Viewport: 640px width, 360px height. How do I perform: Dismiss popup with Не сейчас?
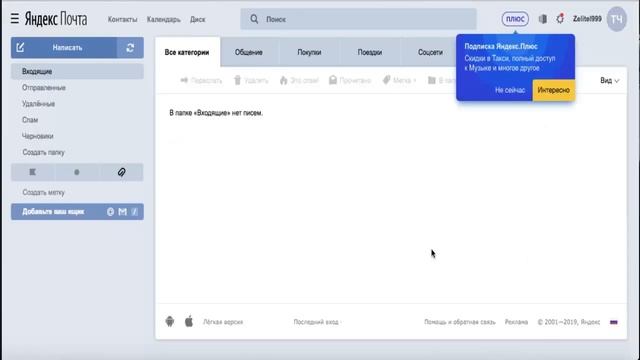[510, 90]
